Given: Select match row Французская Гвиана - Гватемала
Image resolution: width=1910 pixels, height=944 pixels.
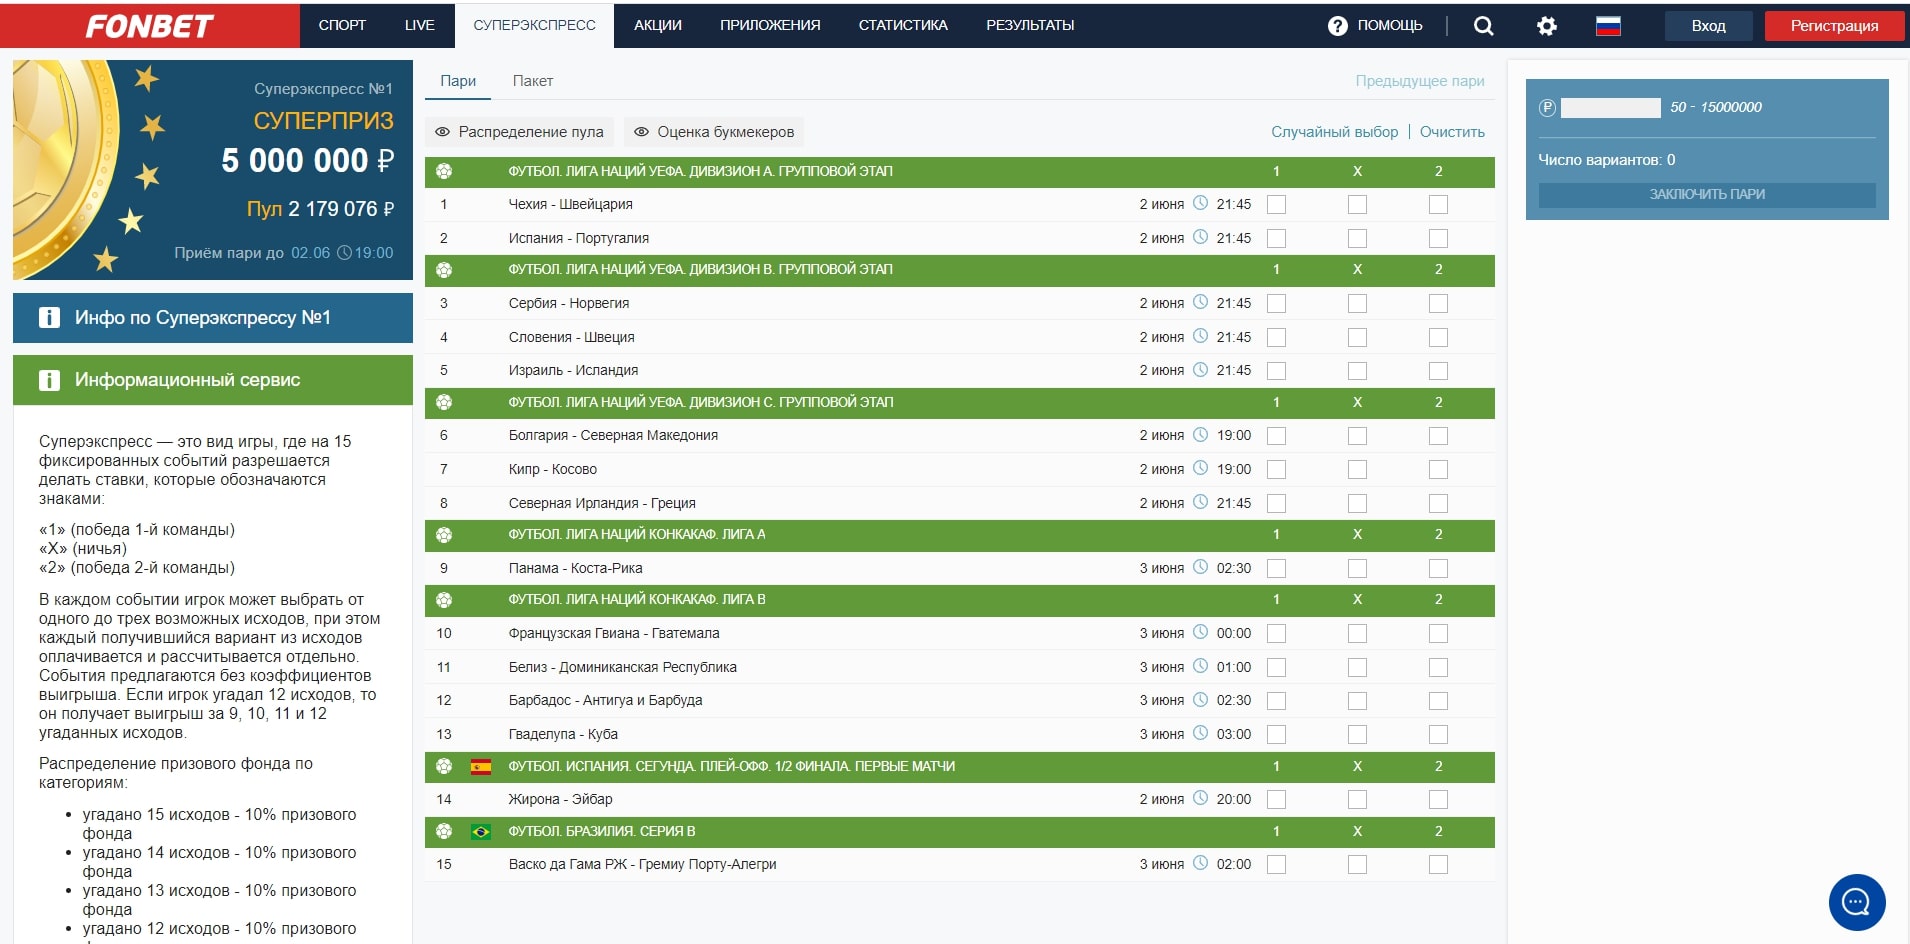Looking at the screenshot, I should 960,633.
